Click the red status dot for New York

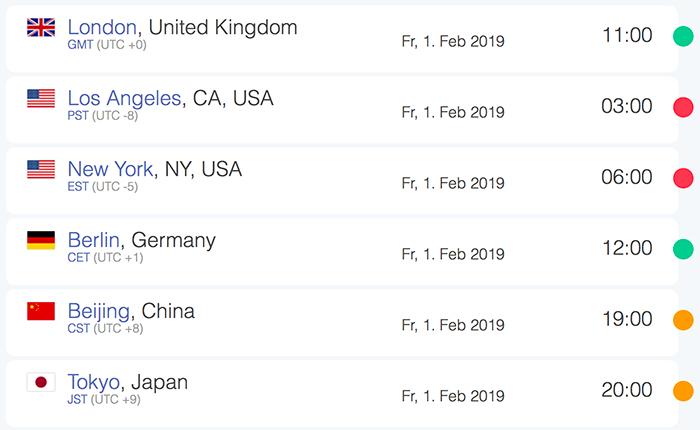click(x=683, y=178)
